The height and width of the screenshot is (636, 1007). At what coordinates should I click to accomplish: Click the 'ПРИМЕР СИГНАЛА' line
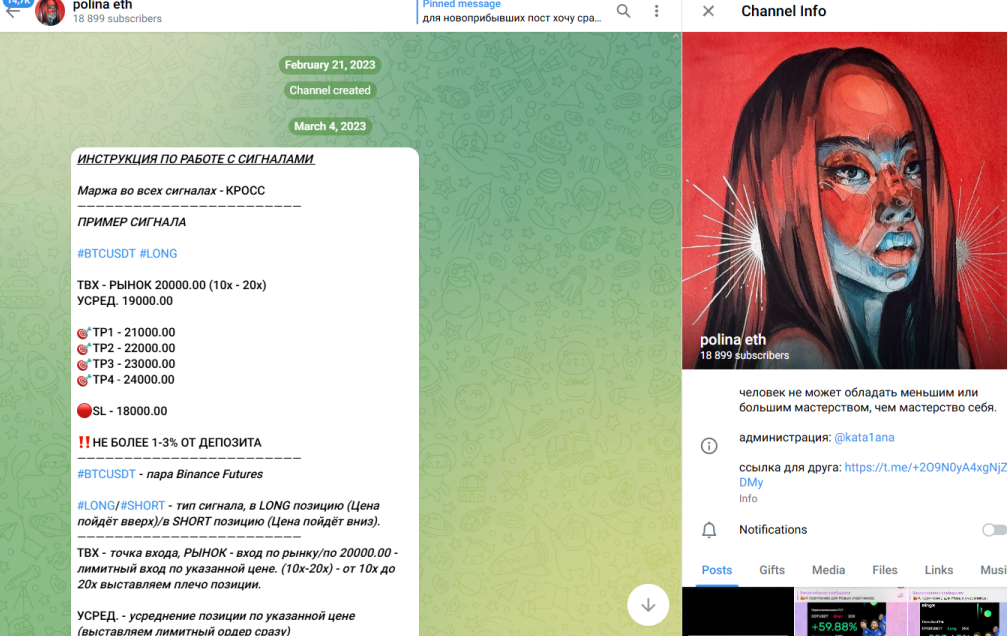(x=132, y=222)
